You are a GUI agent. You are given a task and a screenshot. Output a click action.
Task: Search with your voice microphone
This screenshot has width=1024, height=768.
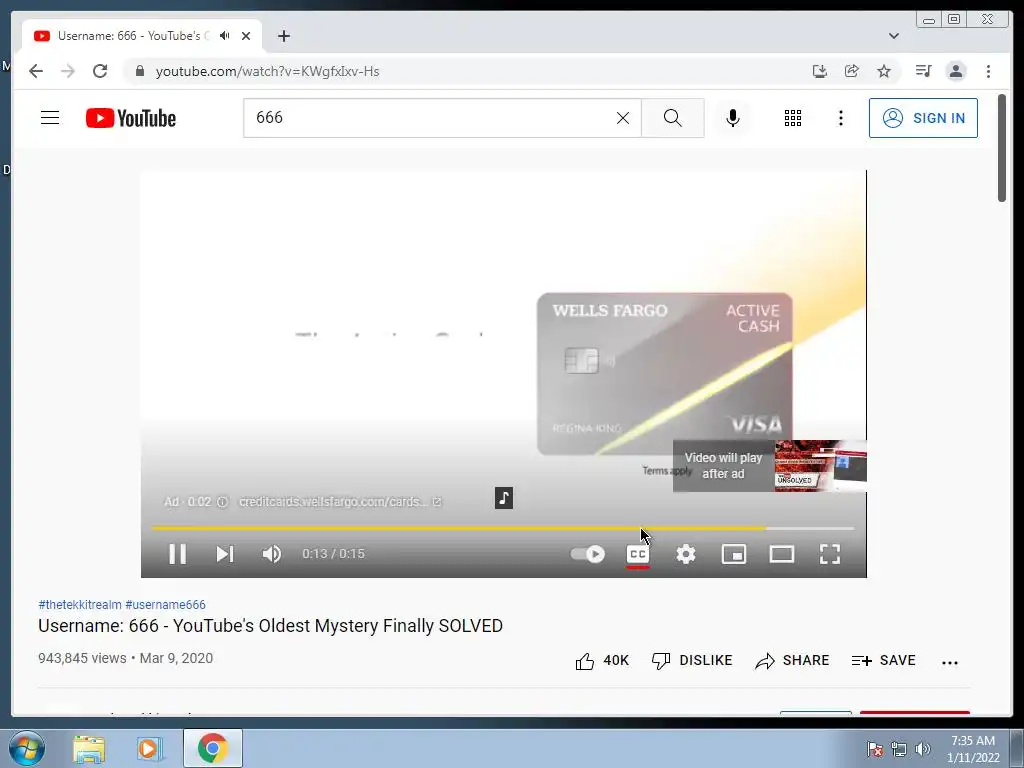[x=733, y=118]
